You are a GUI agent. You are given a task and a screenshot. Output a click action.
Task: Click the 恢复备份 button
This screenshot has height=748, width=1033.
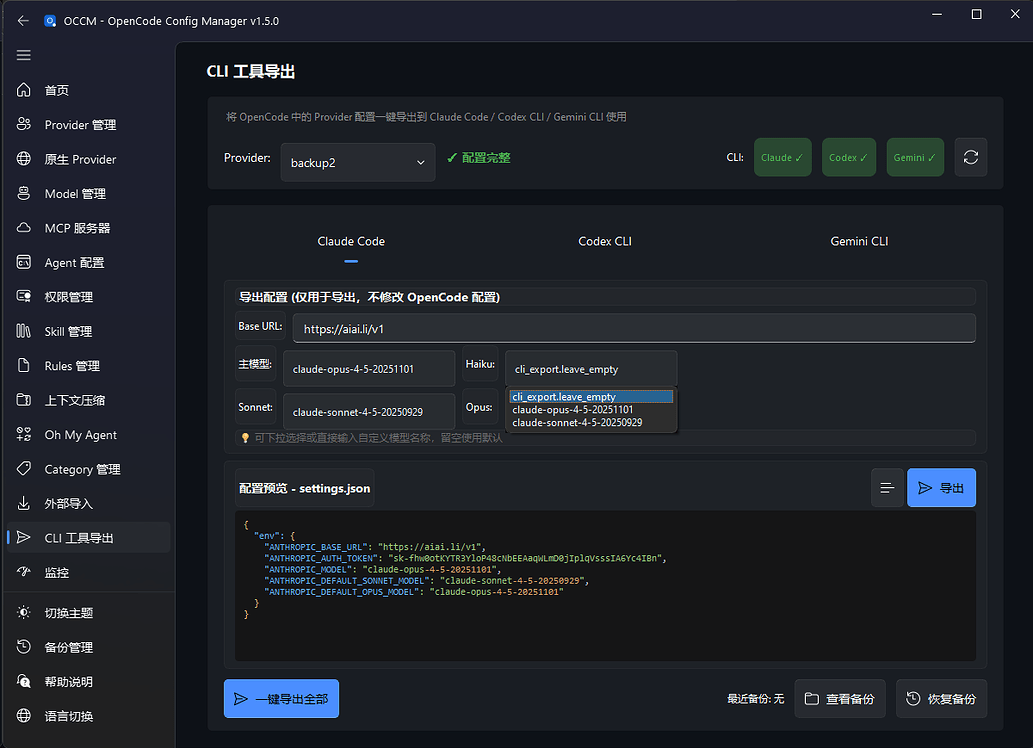click(941, 699)
